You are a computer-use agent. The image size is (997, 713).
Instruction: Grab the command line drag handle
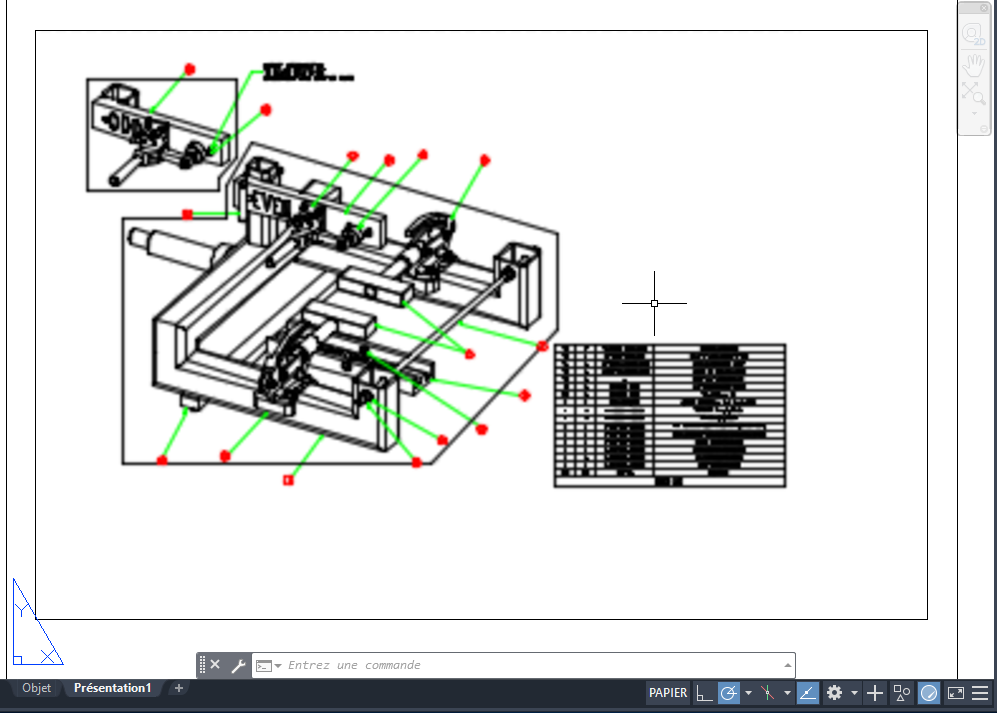[202, 665]
